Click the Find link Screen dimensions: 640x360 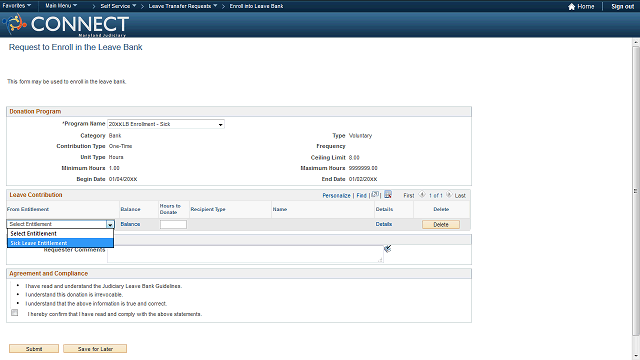click(362, 196)
